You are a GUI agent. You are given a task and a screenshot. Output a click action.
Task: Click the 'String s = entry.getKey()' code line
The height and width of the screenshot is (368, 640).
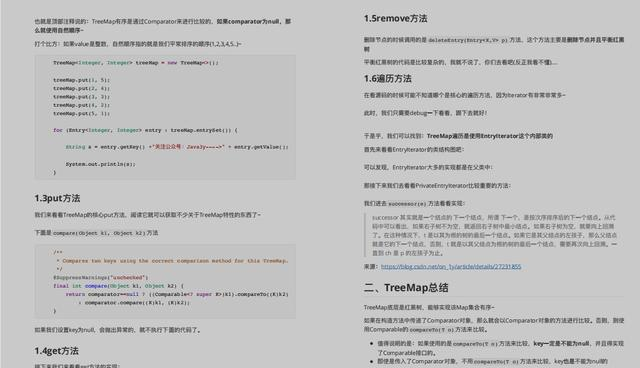(177, 147)
